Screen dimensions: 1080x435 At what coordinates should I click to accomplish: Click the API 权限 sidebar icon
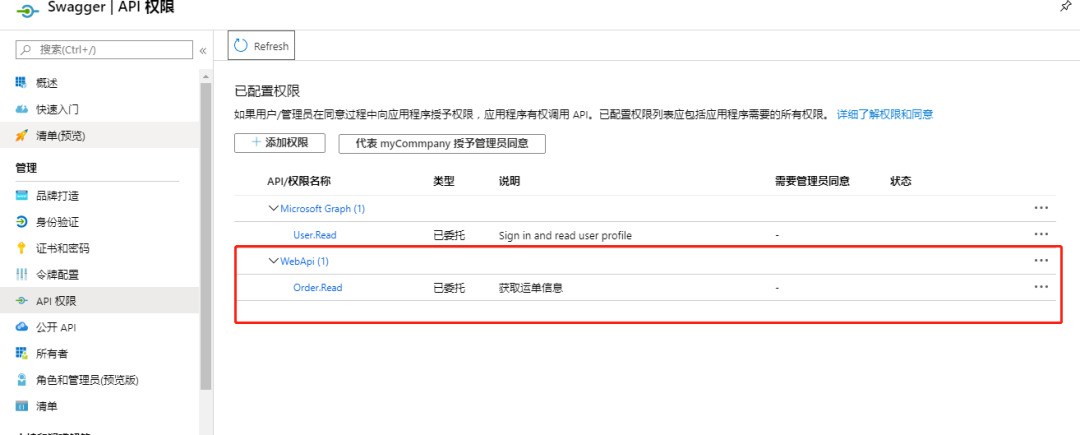(21, 301)
